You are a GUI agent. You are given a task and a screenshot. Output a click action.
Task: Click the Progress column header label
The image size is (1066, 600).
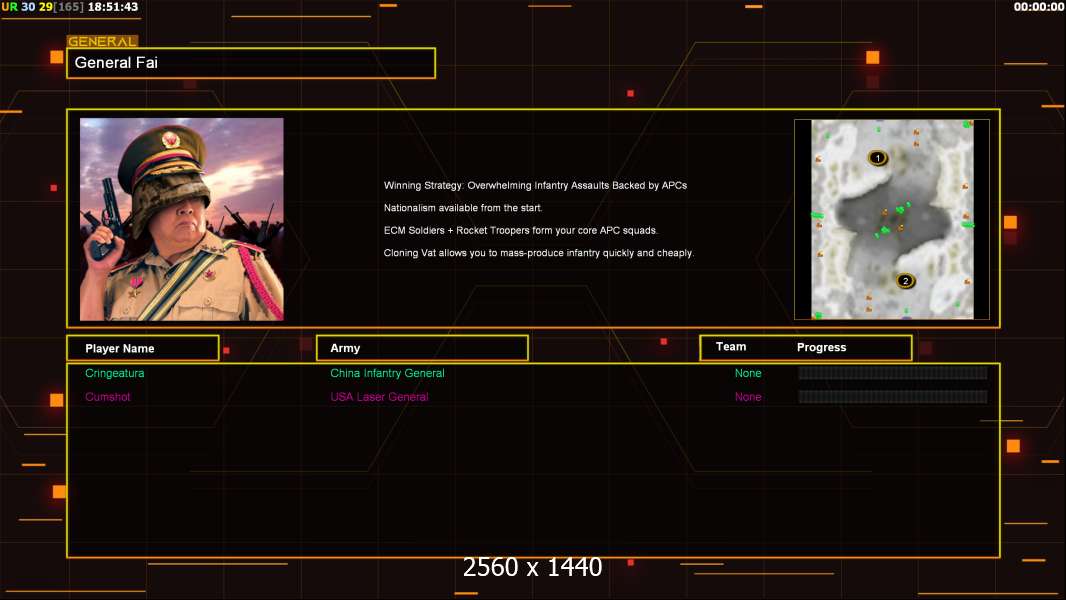821,347
